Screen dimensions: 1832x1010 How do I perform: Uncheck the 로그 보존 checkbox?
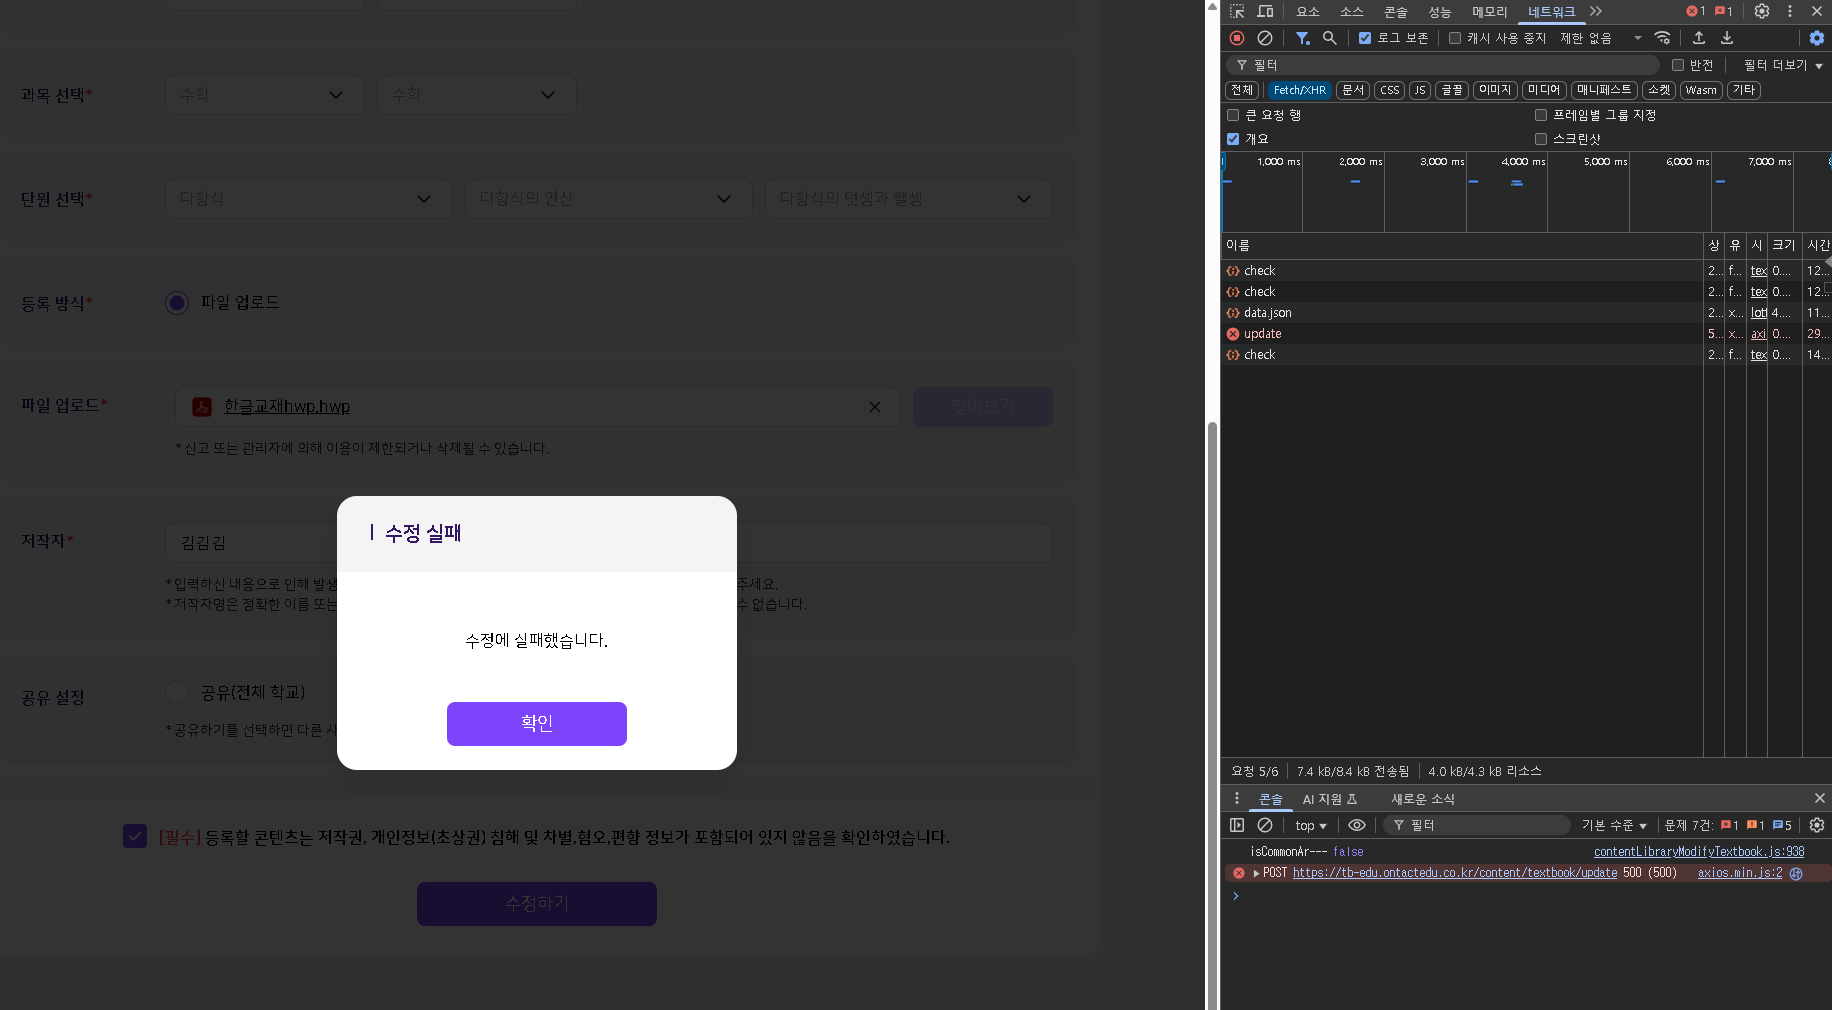coord(1365,38)
